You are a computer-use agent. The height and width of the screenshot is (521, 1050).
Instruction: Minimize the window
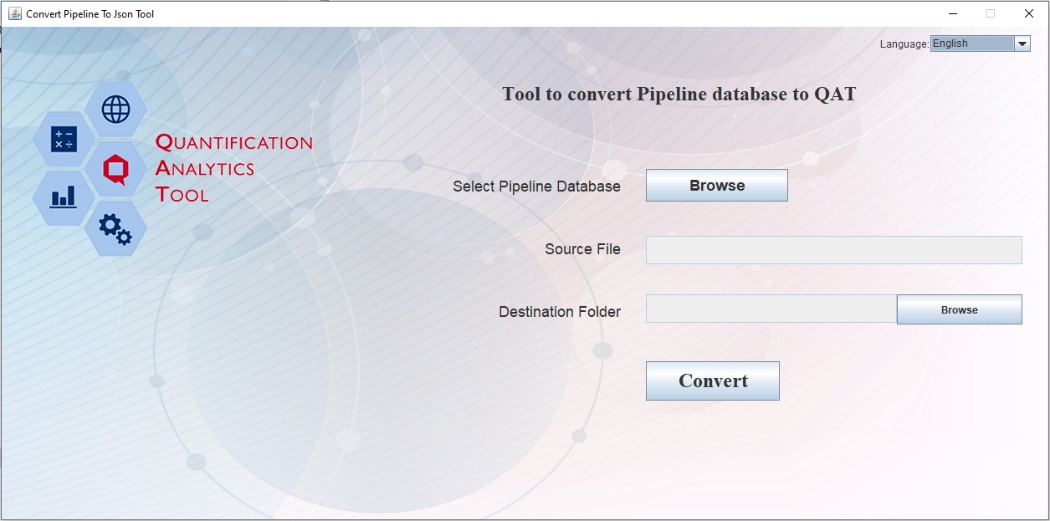click(953, 13)
